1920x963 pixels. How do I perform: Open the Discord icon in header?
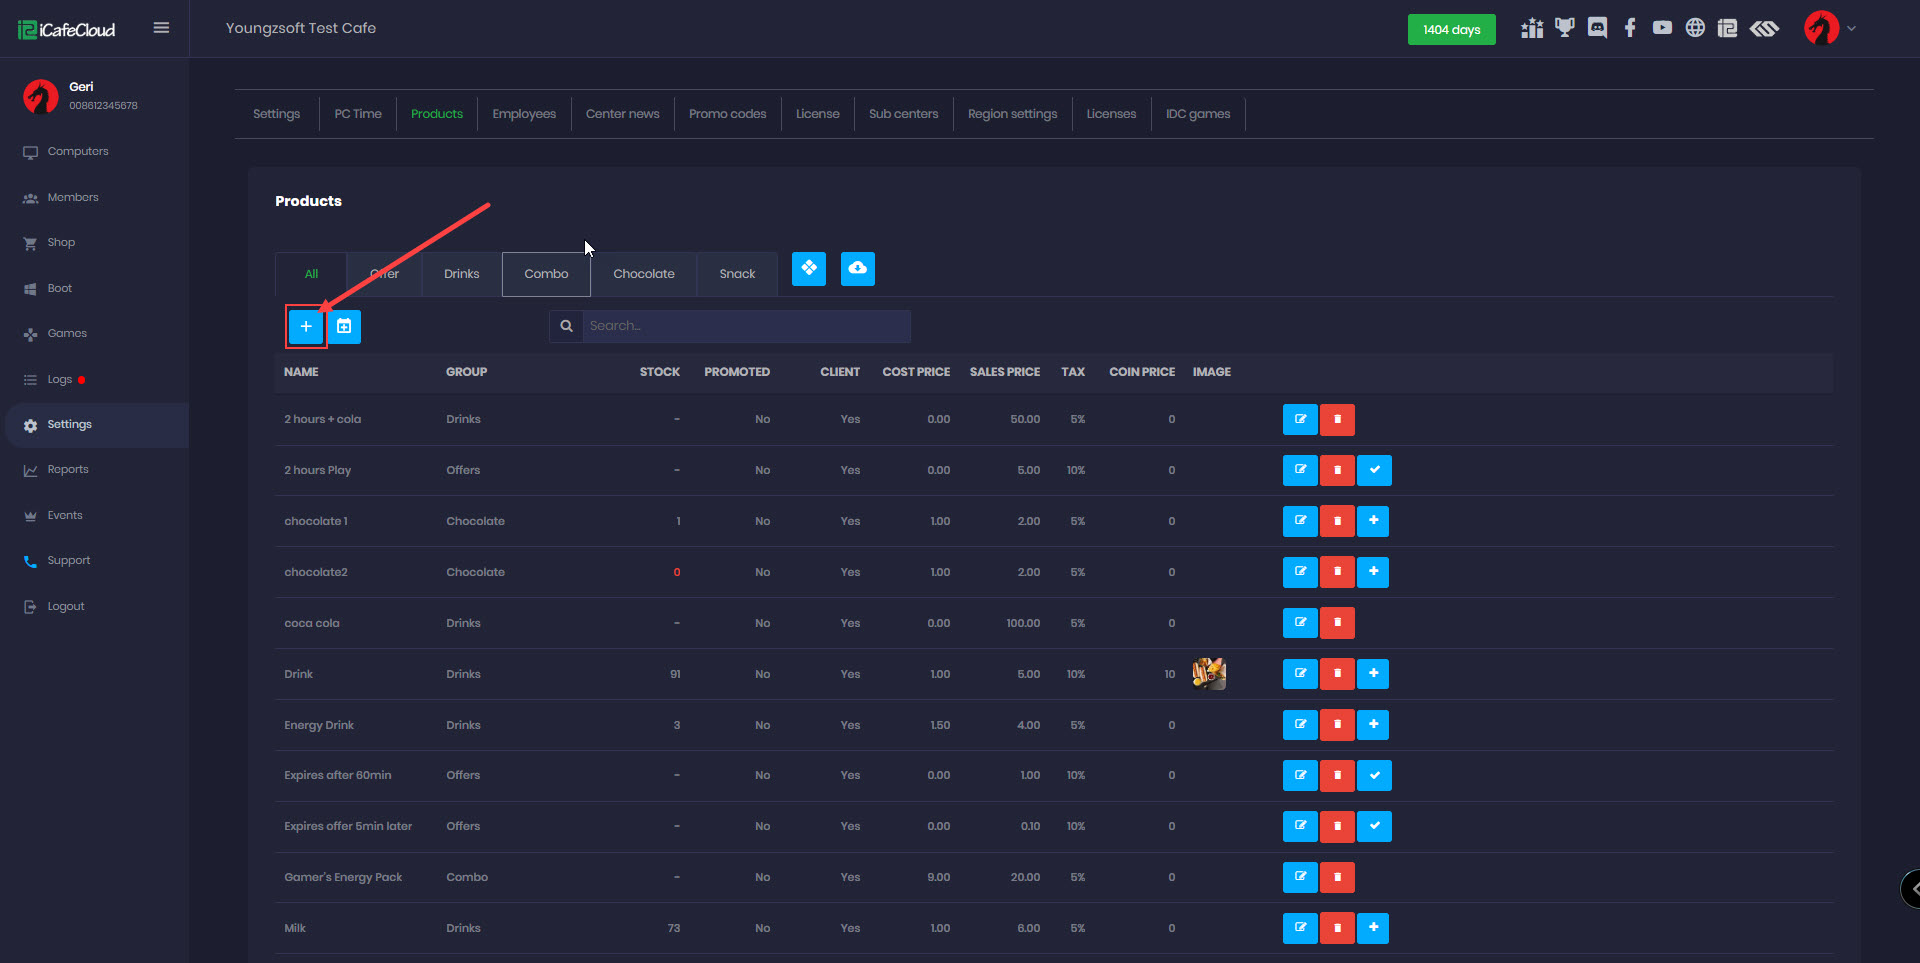tap(1597, 28)
